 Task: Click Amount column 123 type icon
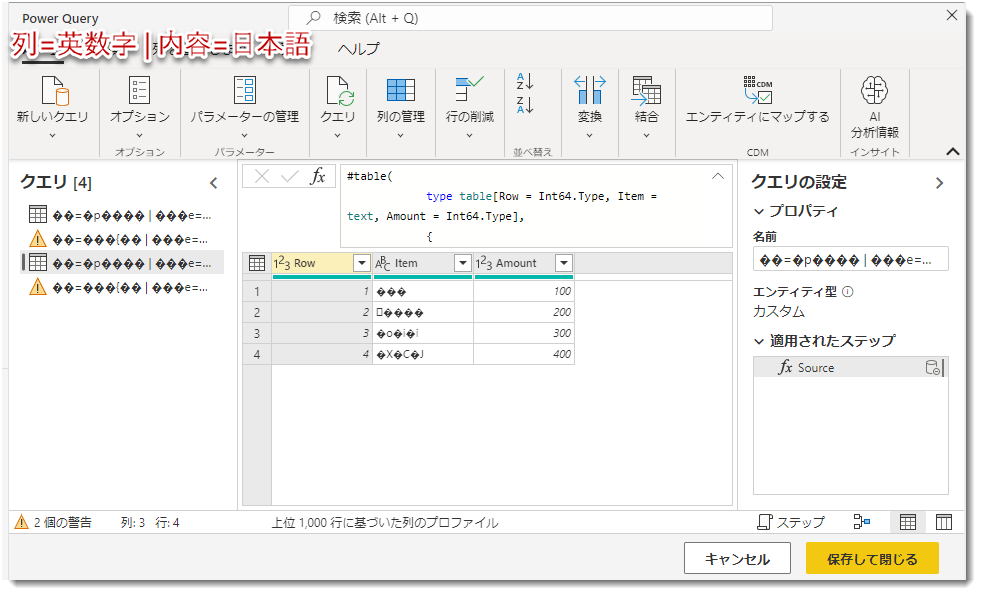(x=484, y=263)
